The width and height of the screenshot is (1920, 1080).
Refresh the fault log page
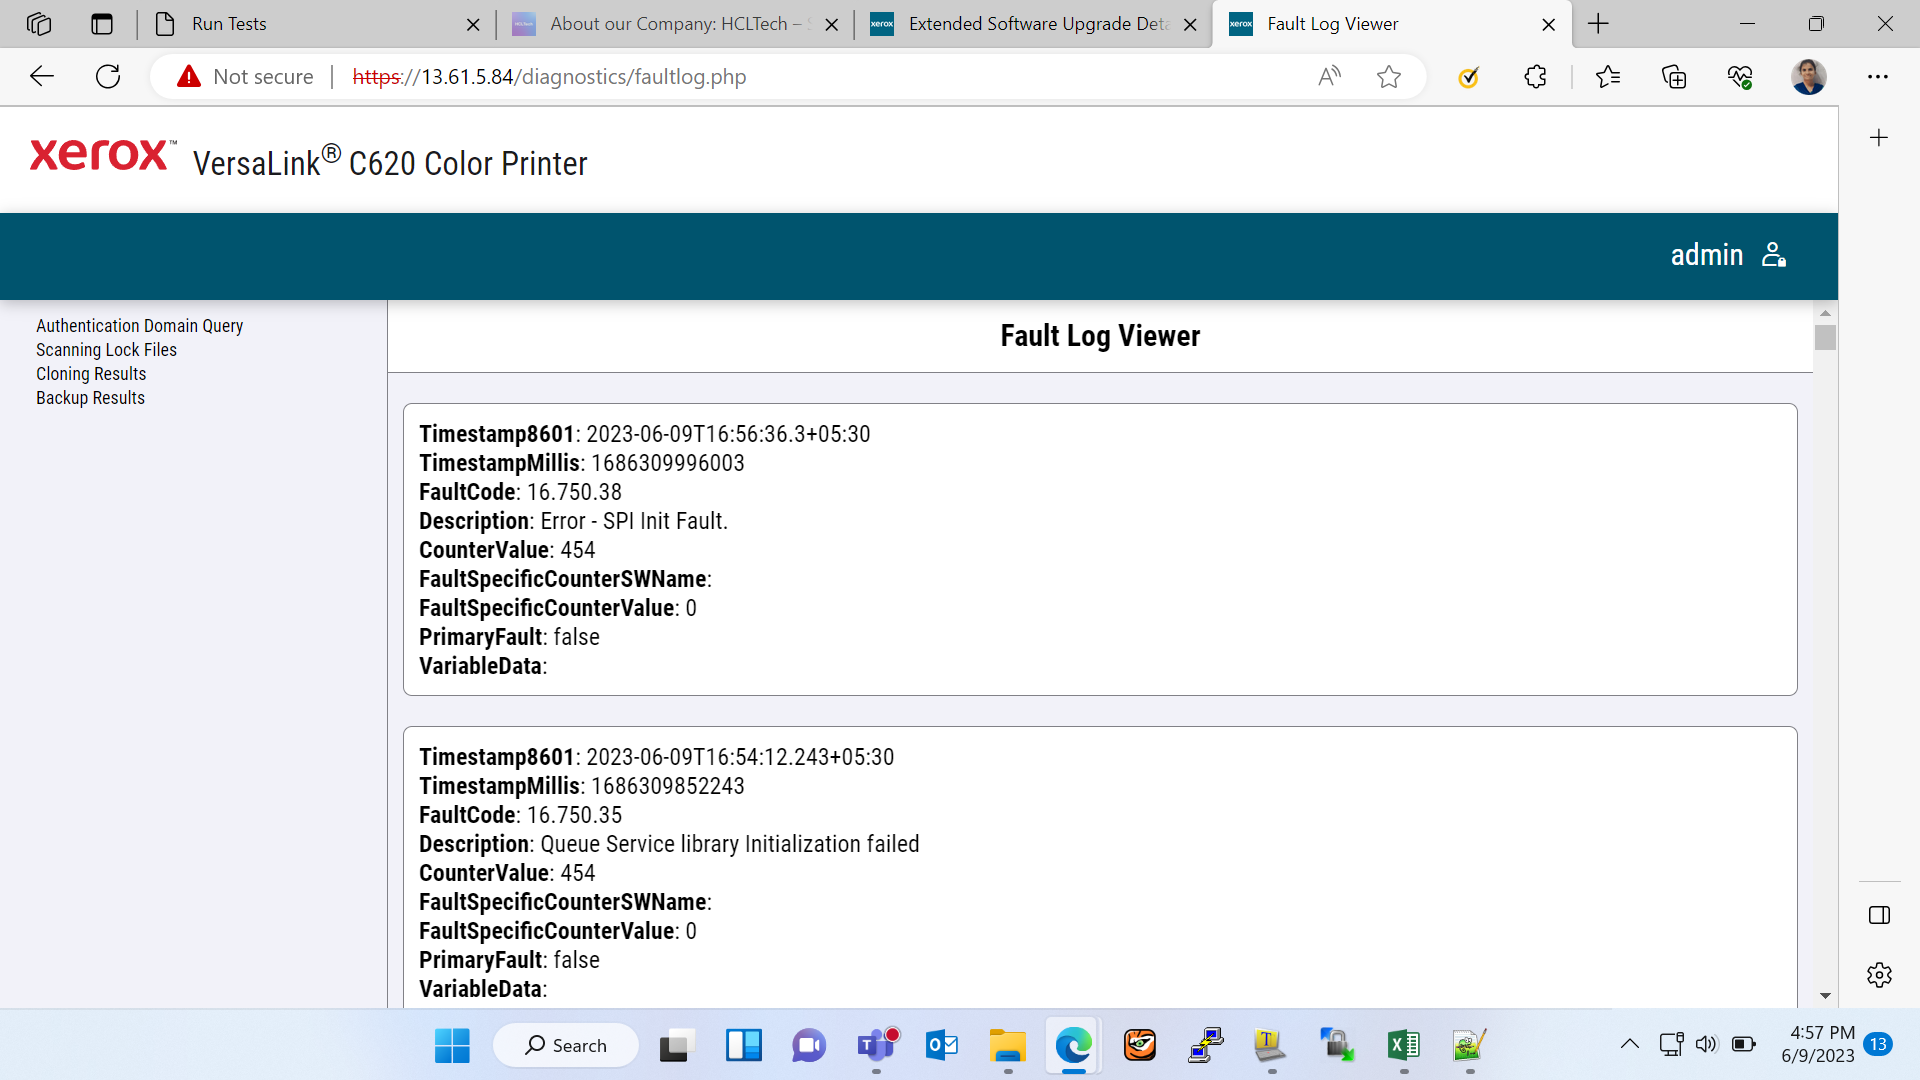pos(108,77)
